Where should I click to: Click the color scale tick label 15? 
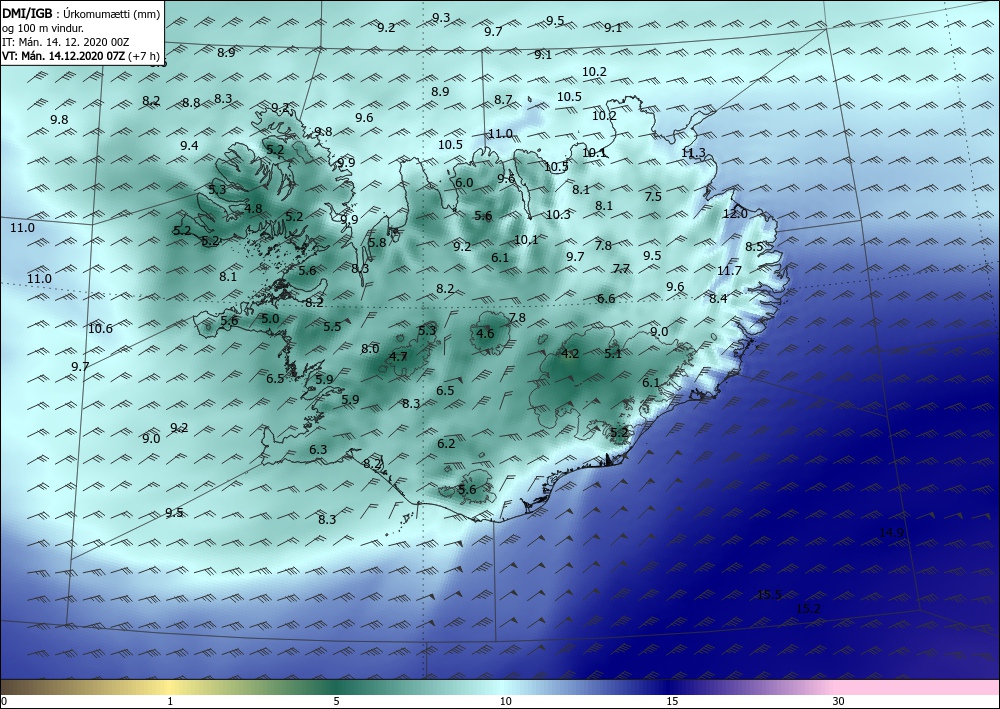coord(672,701)
